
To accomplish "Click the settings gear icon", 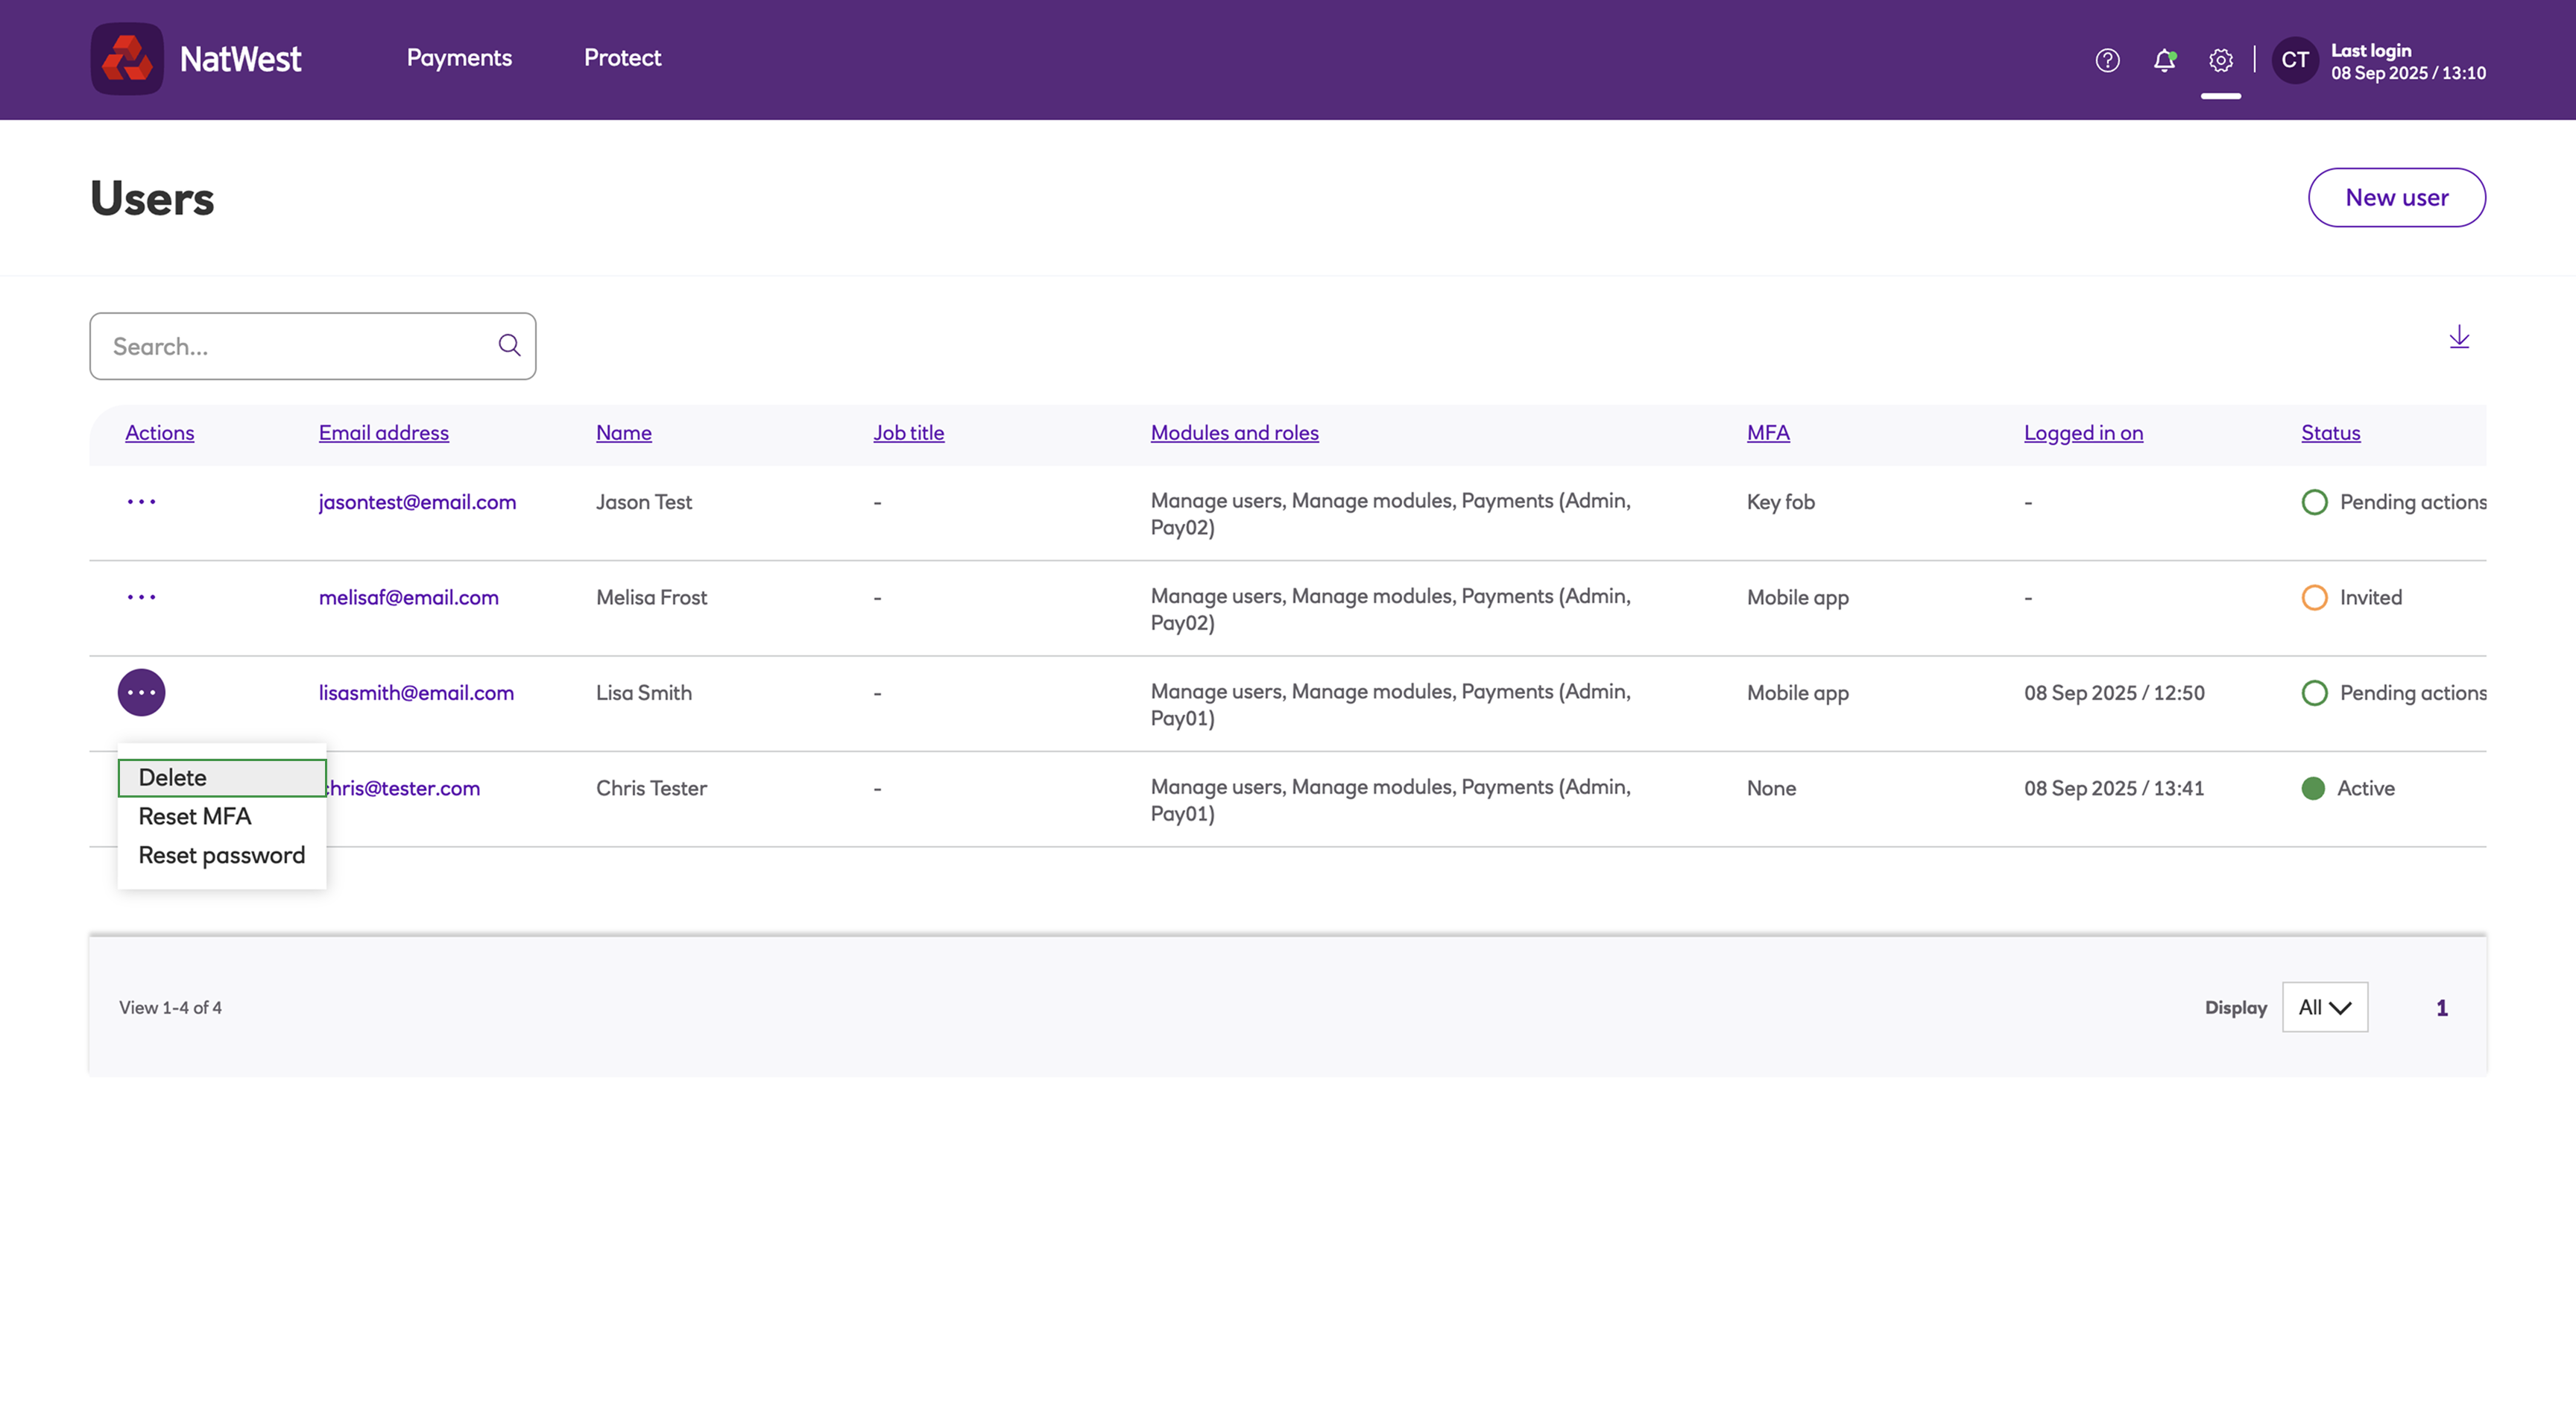I will click(2220, 60).
